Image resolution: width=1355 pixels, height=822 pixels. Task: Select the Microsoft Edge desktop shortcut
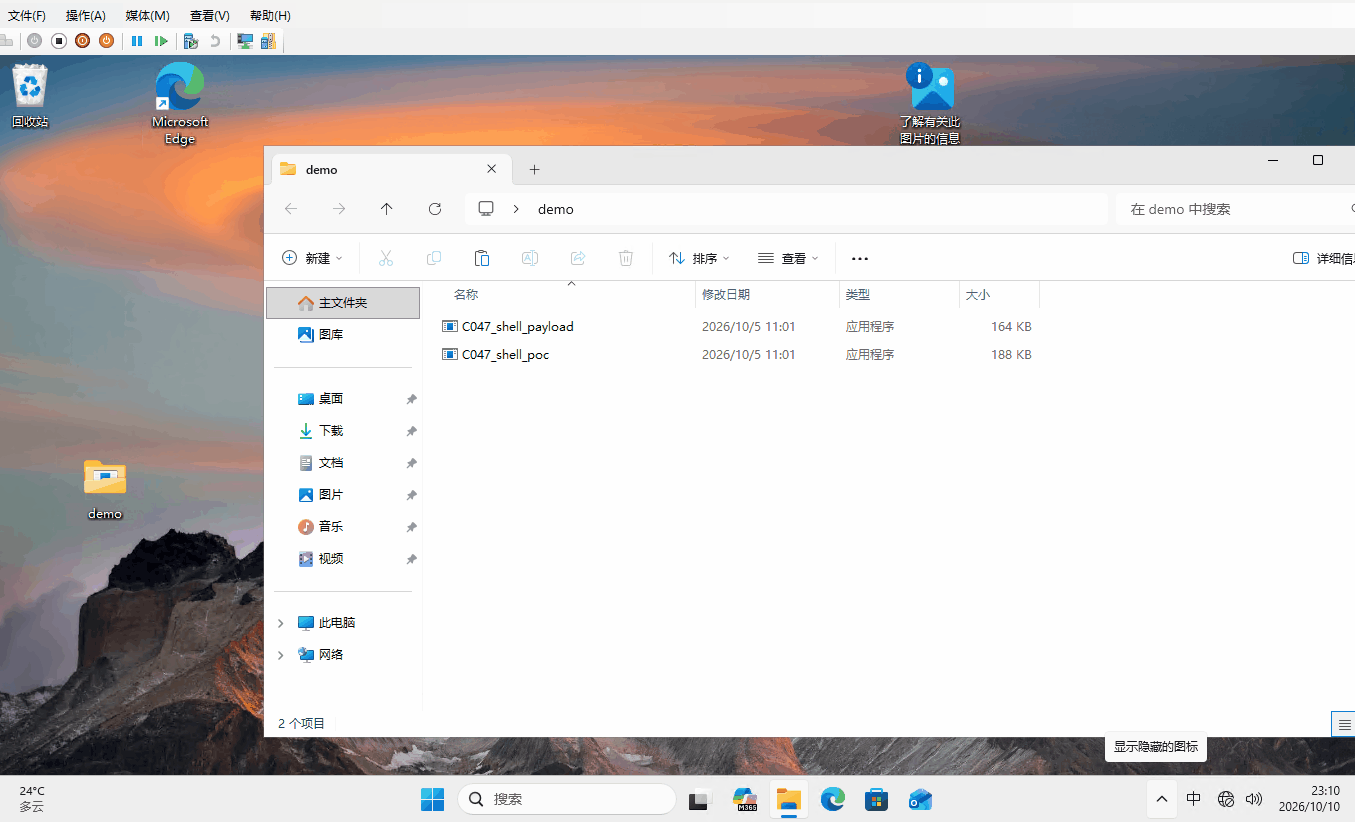click(180, 103)
